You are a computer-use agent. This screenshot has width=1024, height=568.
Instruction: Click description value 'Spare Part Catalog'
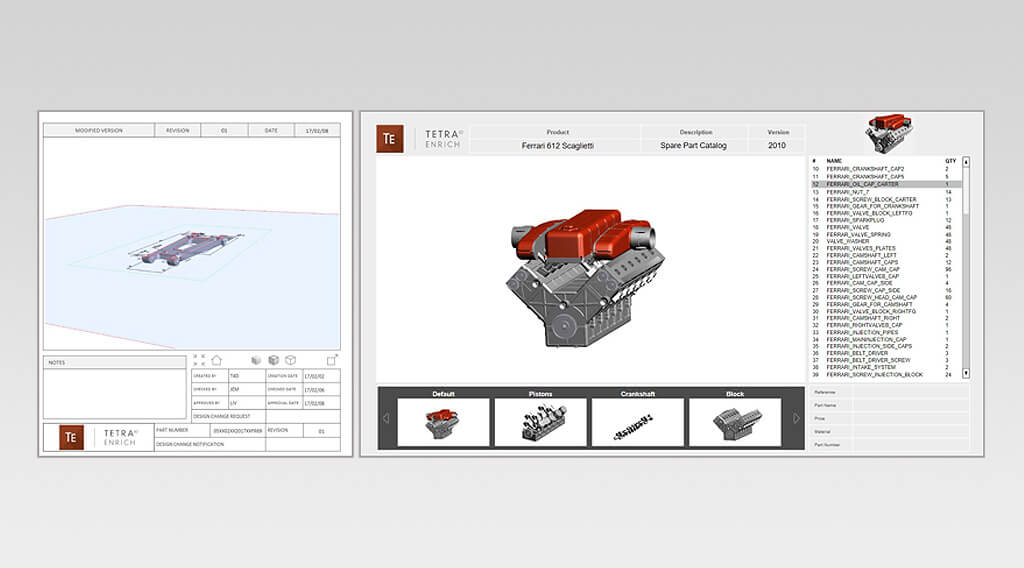click(x=694, y=146)
